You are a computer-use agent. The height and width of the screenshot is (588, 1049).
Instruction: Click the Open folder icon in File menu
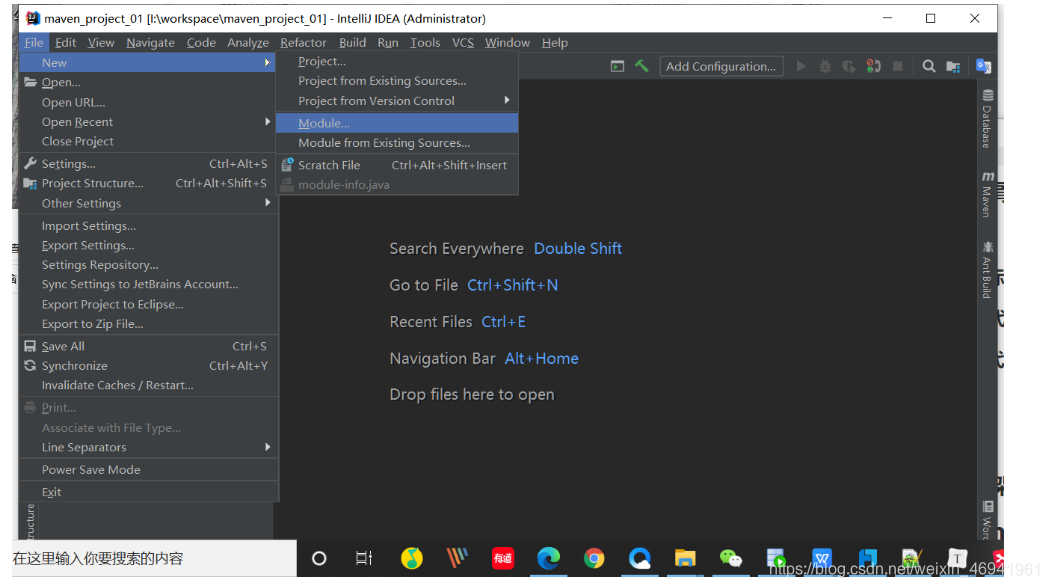30,82
